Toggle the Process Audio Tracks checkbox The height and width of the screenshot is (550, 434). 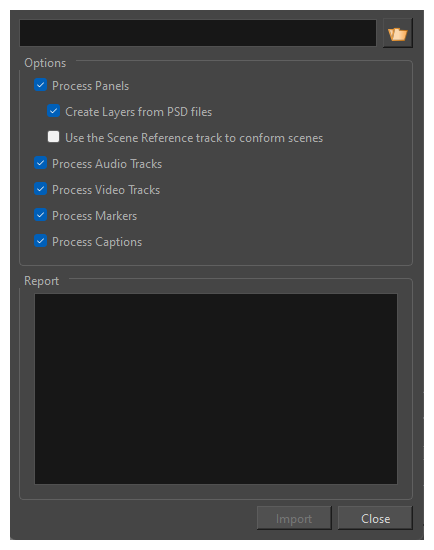click(40, 163)
